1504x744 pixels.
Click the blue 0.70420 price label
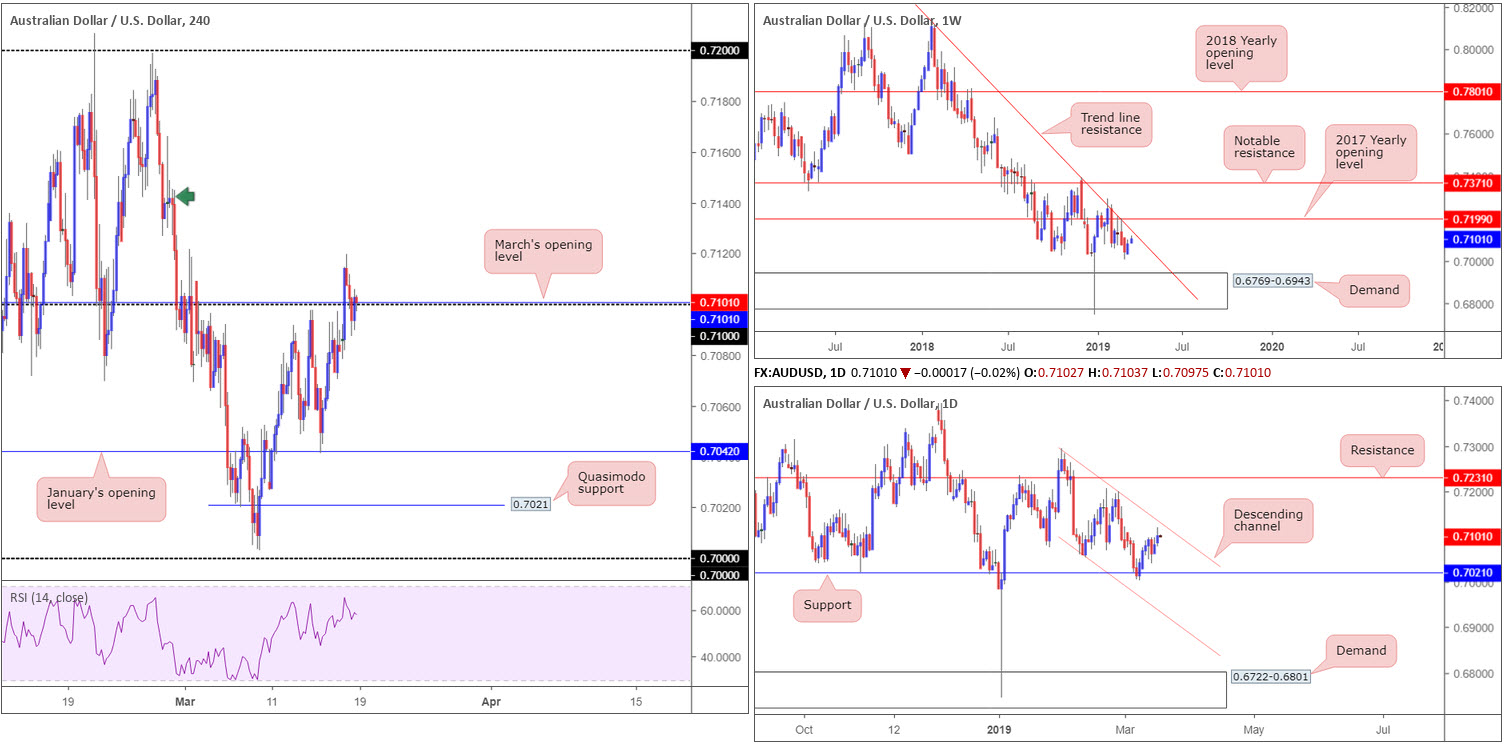coord(719,452)
